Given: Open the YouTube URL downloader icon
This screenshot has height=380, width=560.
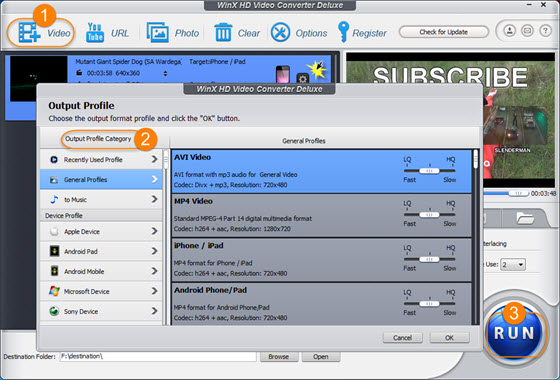Looking at the screenshot, I should click(x=95, y=32).
